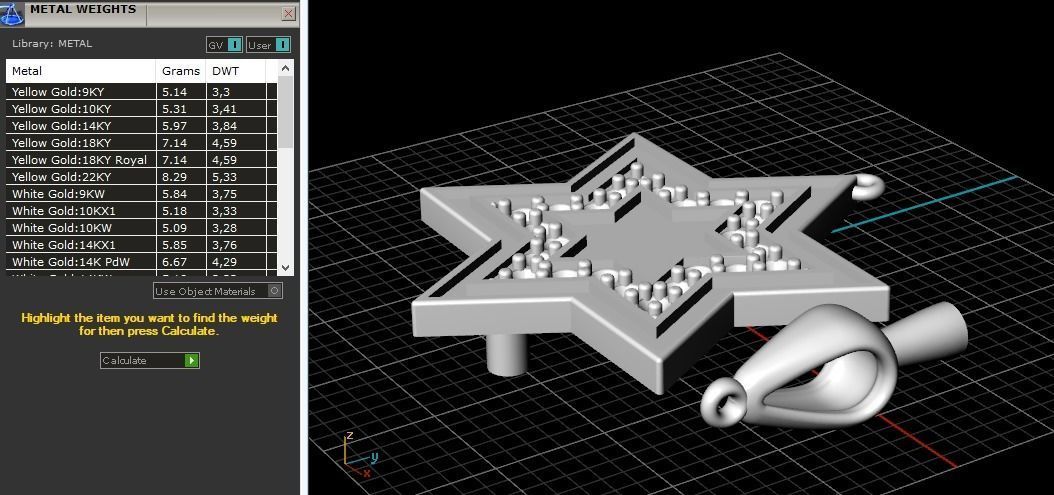Click the Calculate button
The width and height of the screenshot is (1054, 495).
tap(149, 360)
